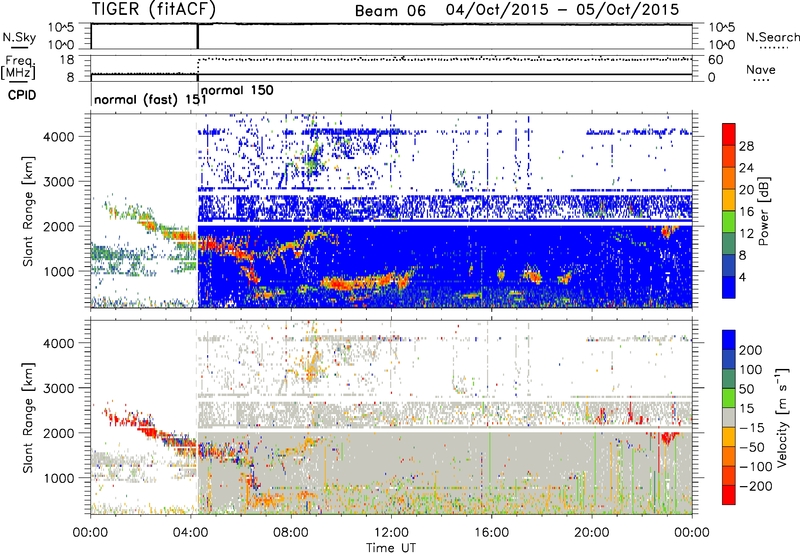Click the 08:00 time axis tick label

pos(291,533)
